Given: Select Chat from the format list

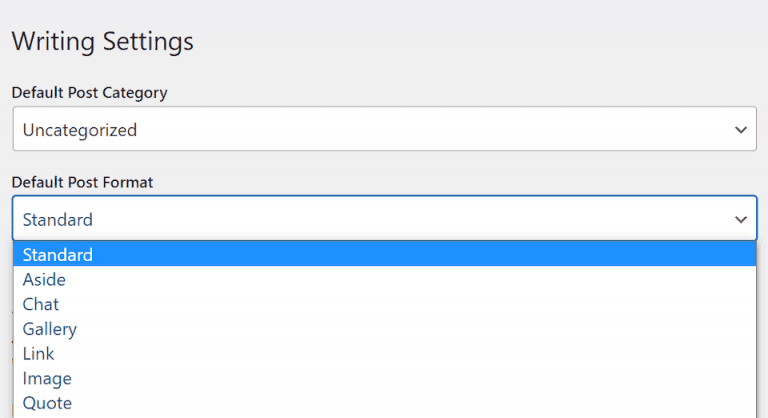Looking at the screenshot, I should click(41, 304).
